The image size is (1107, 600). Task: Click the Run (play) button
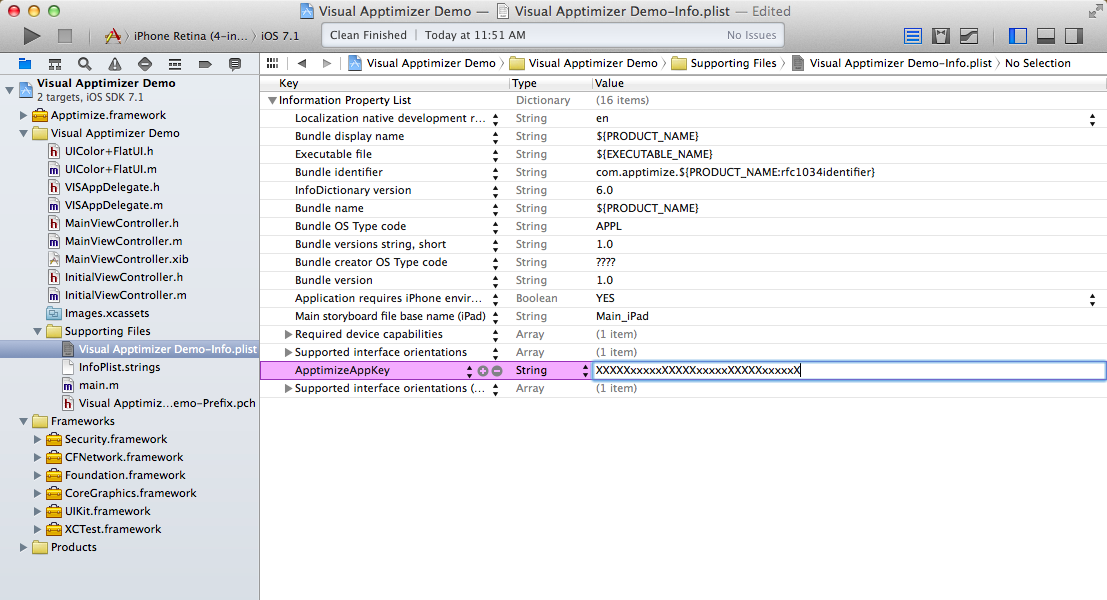pyautogui.click(x=32, y=35)
